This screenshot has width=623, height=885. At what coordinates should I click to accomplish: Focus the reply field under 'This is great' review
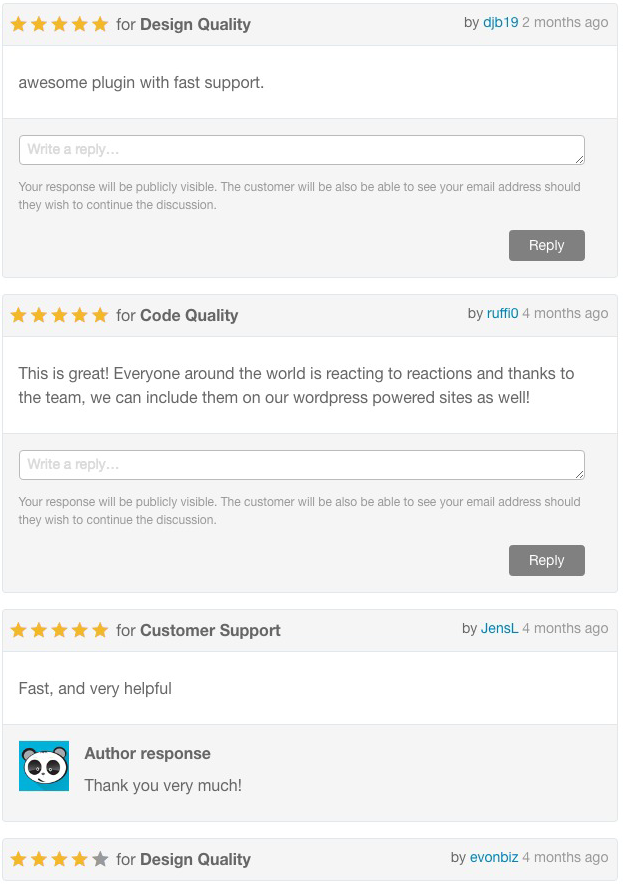(x=302, y=465)
